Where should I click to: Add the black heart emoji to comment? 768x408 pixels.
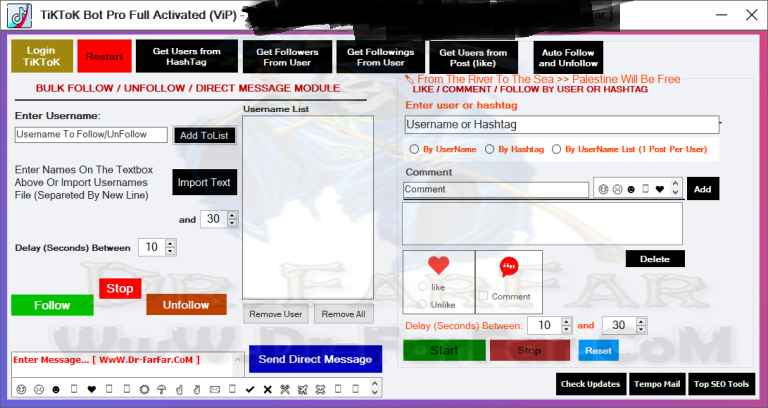click(660, 189)
